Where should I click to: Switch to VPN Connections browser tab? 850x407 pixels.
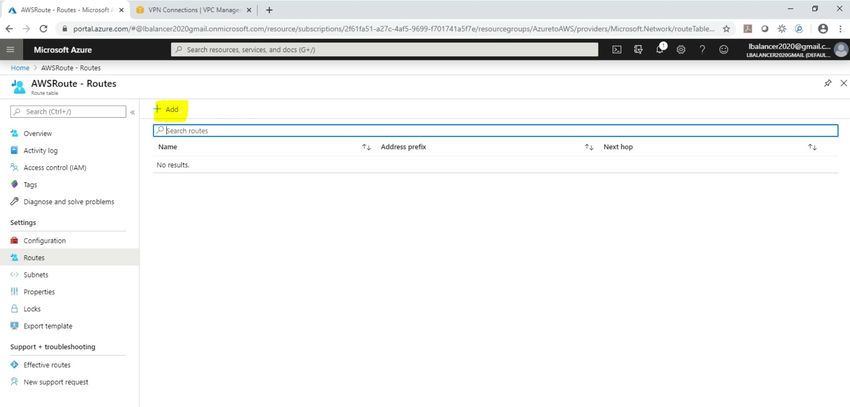click(x=192, y=10)
